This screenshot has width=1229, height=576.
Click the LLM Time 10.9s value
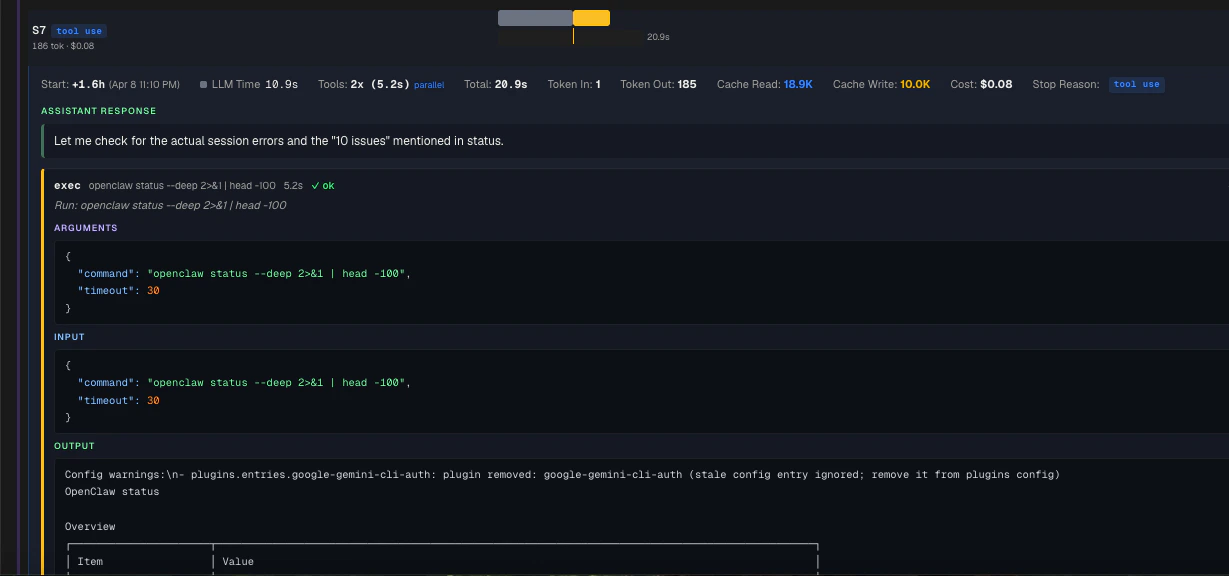coord(281,85)
